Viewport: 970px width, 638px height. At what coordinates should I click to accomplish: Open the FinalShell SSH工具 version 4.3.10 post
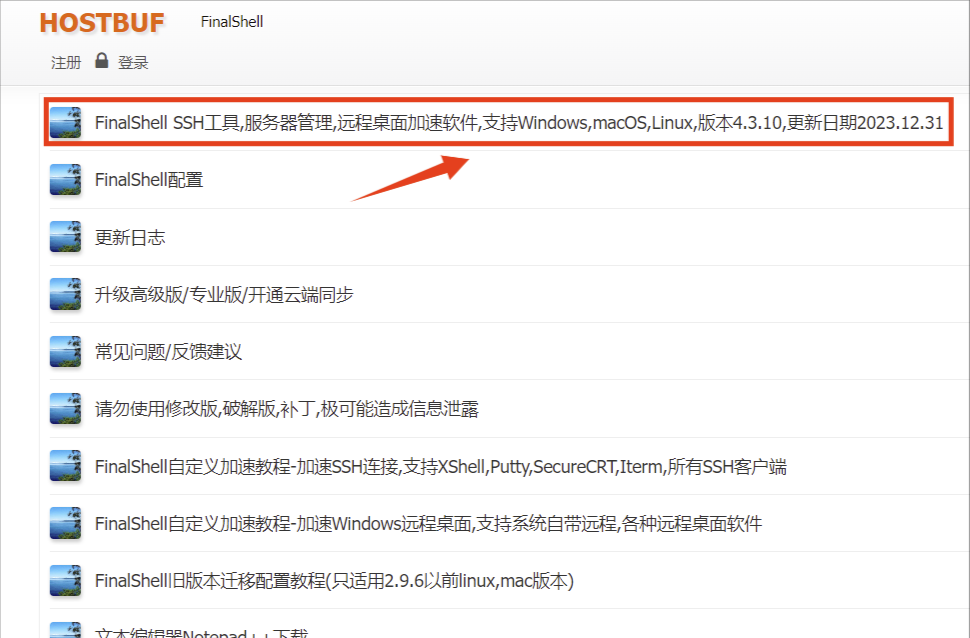[x=518, y=123]
